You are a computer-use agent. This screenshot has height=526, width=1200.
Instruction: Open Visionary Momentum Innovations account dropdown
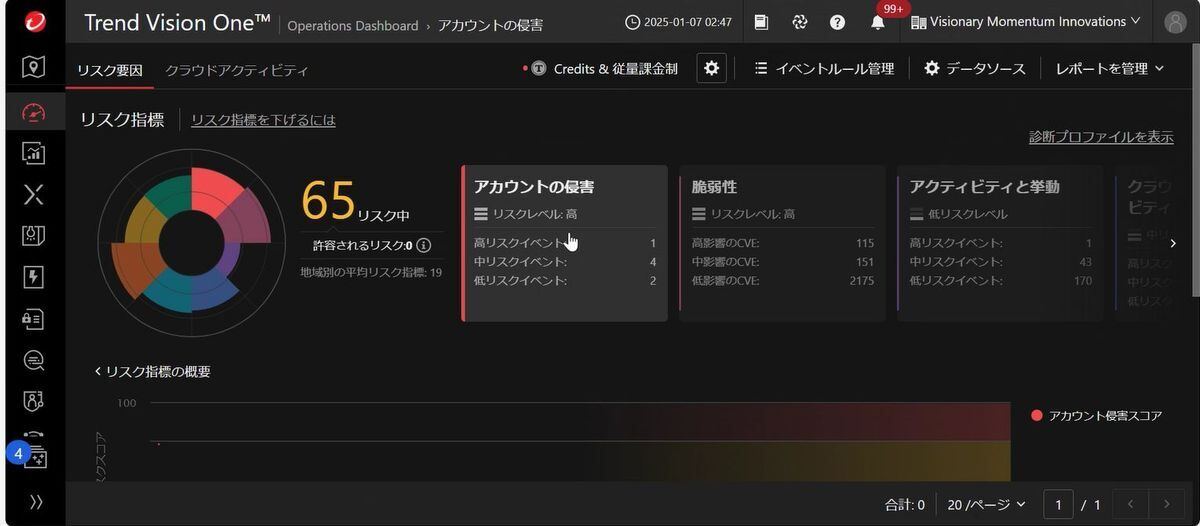1025,21
